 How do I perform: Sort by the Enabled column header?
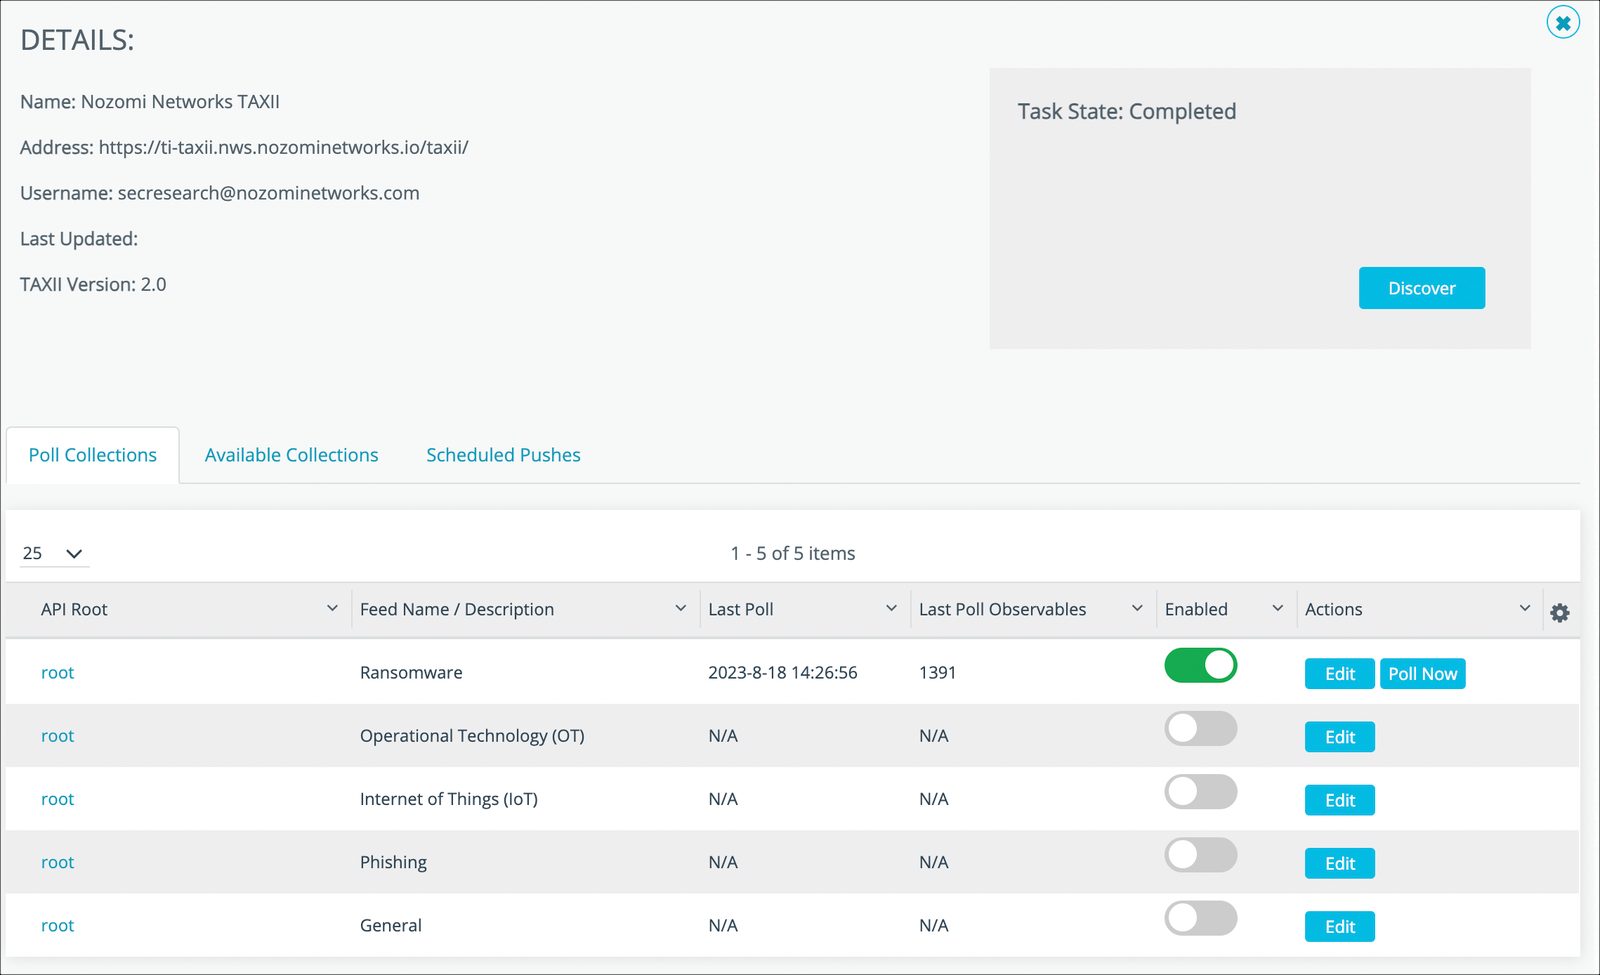1196,609
